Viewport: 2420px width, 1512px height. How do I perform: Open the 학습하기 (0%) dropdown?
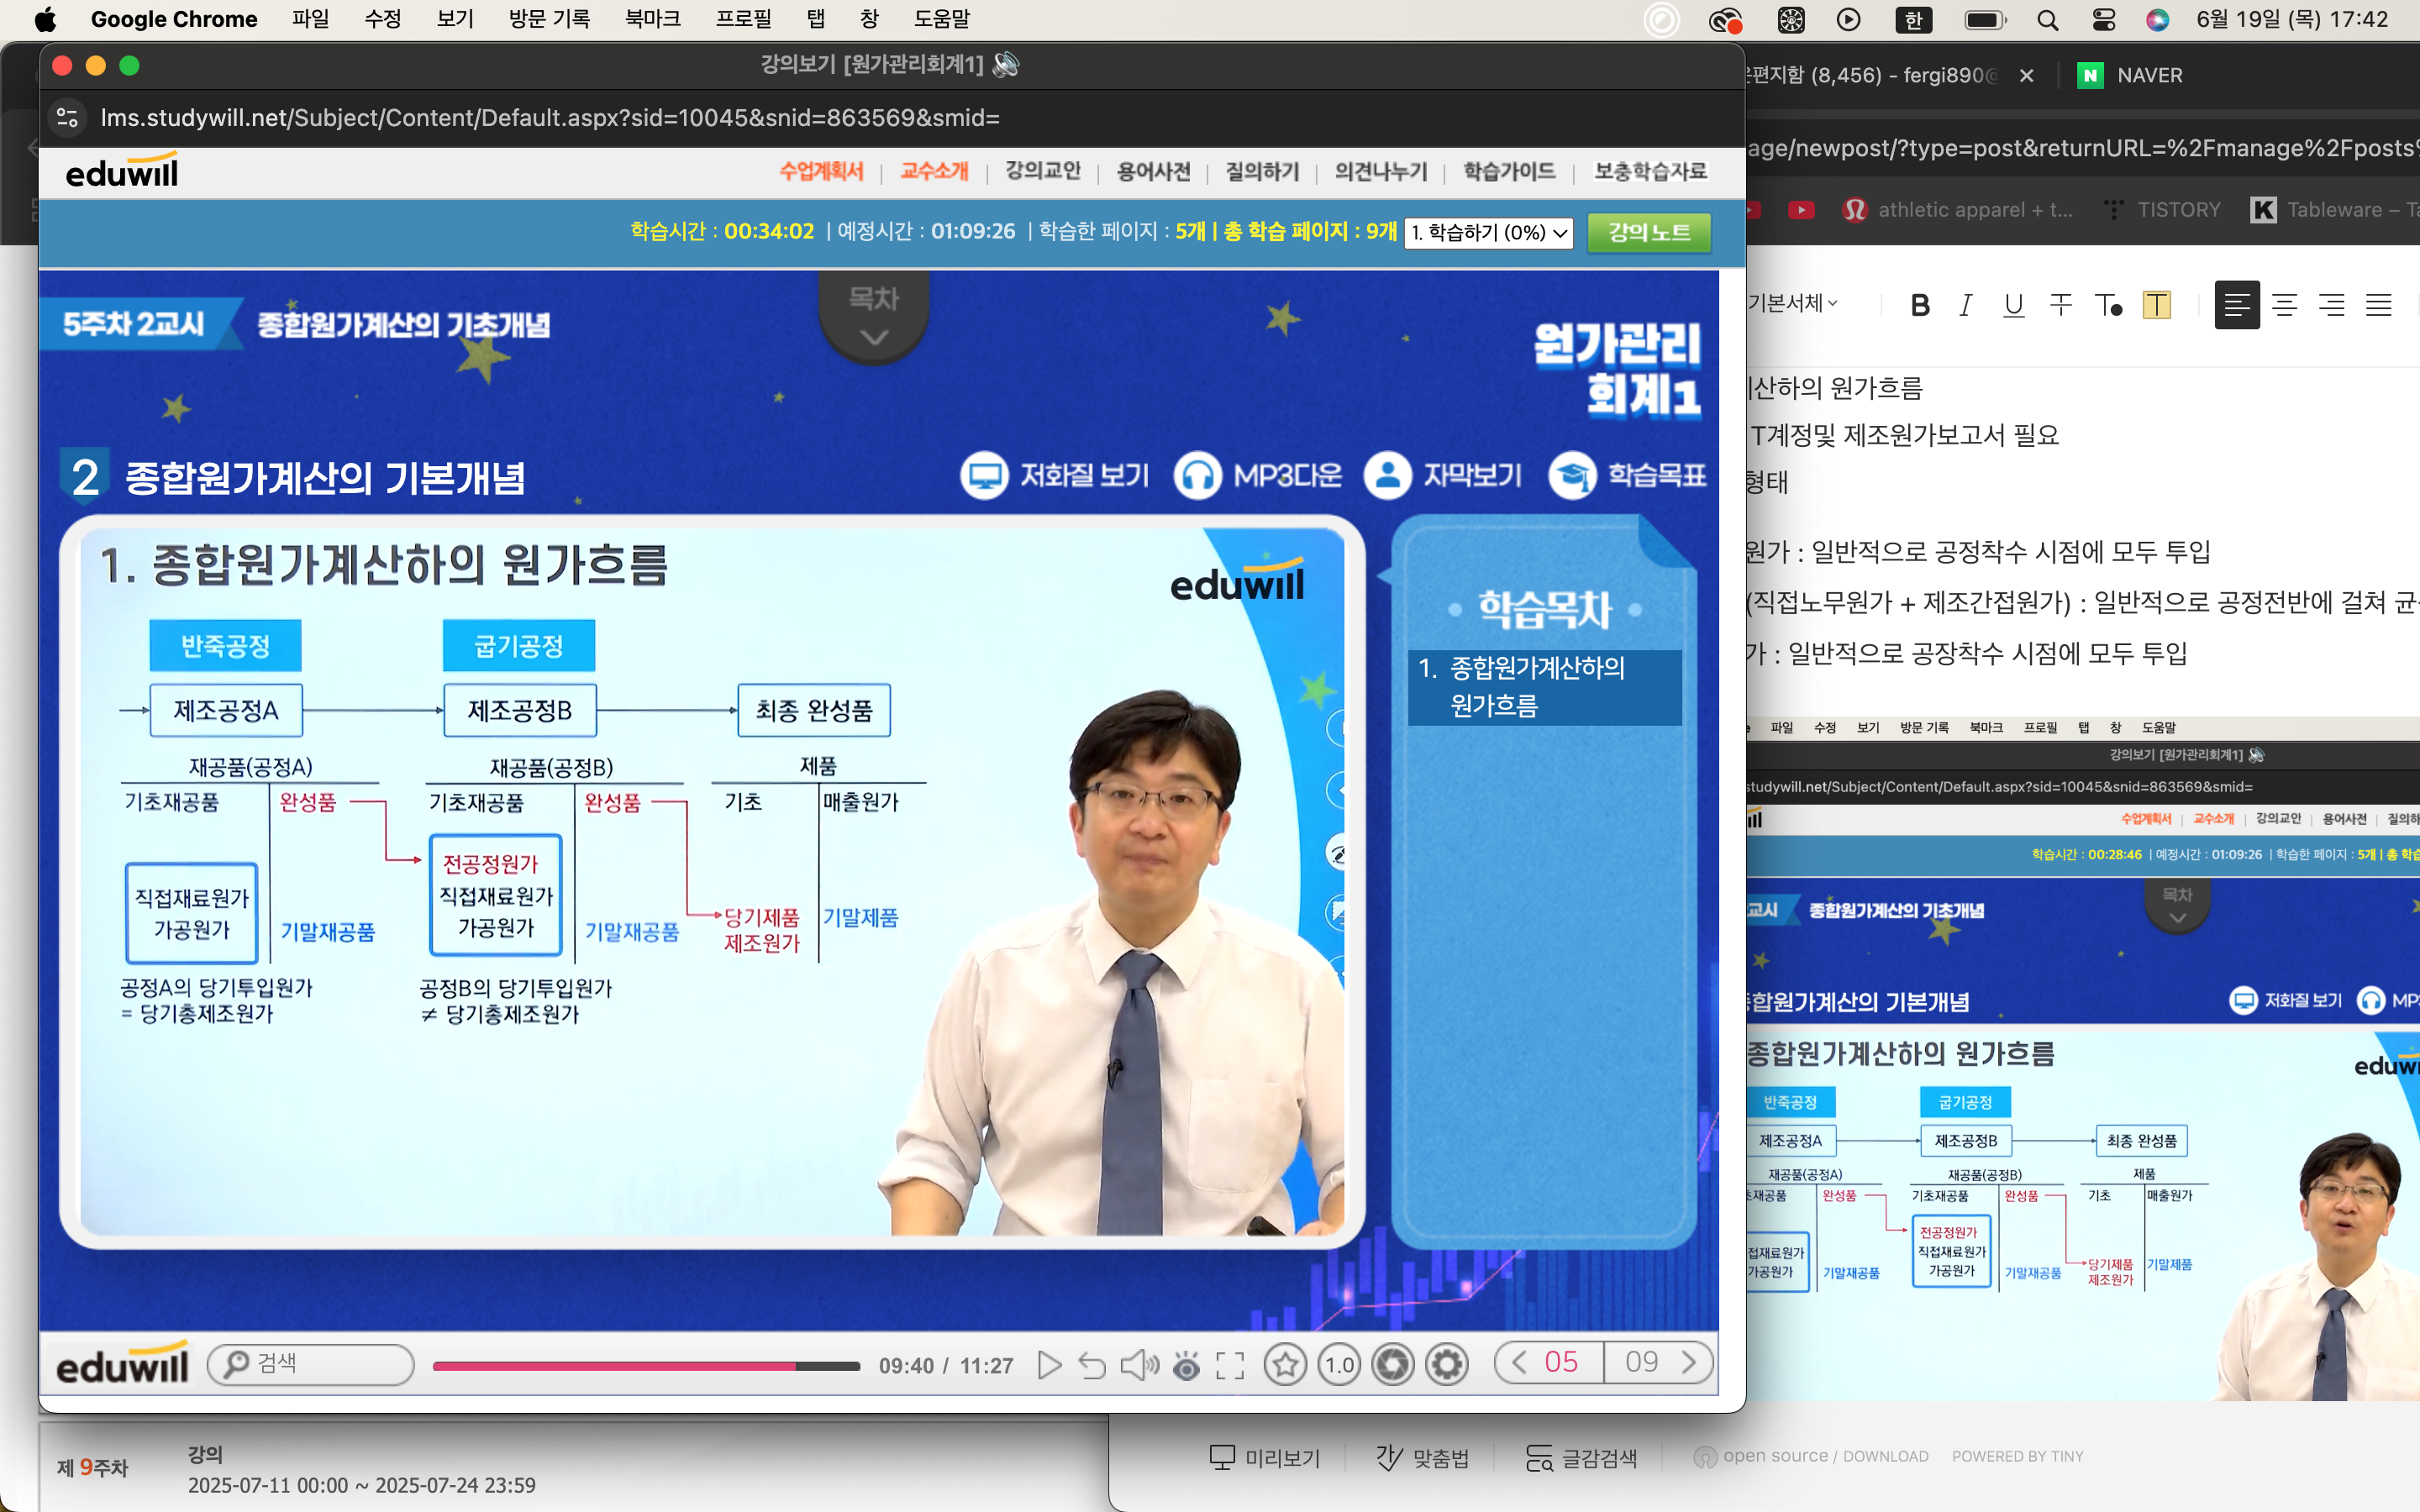tap(1488, 233)
